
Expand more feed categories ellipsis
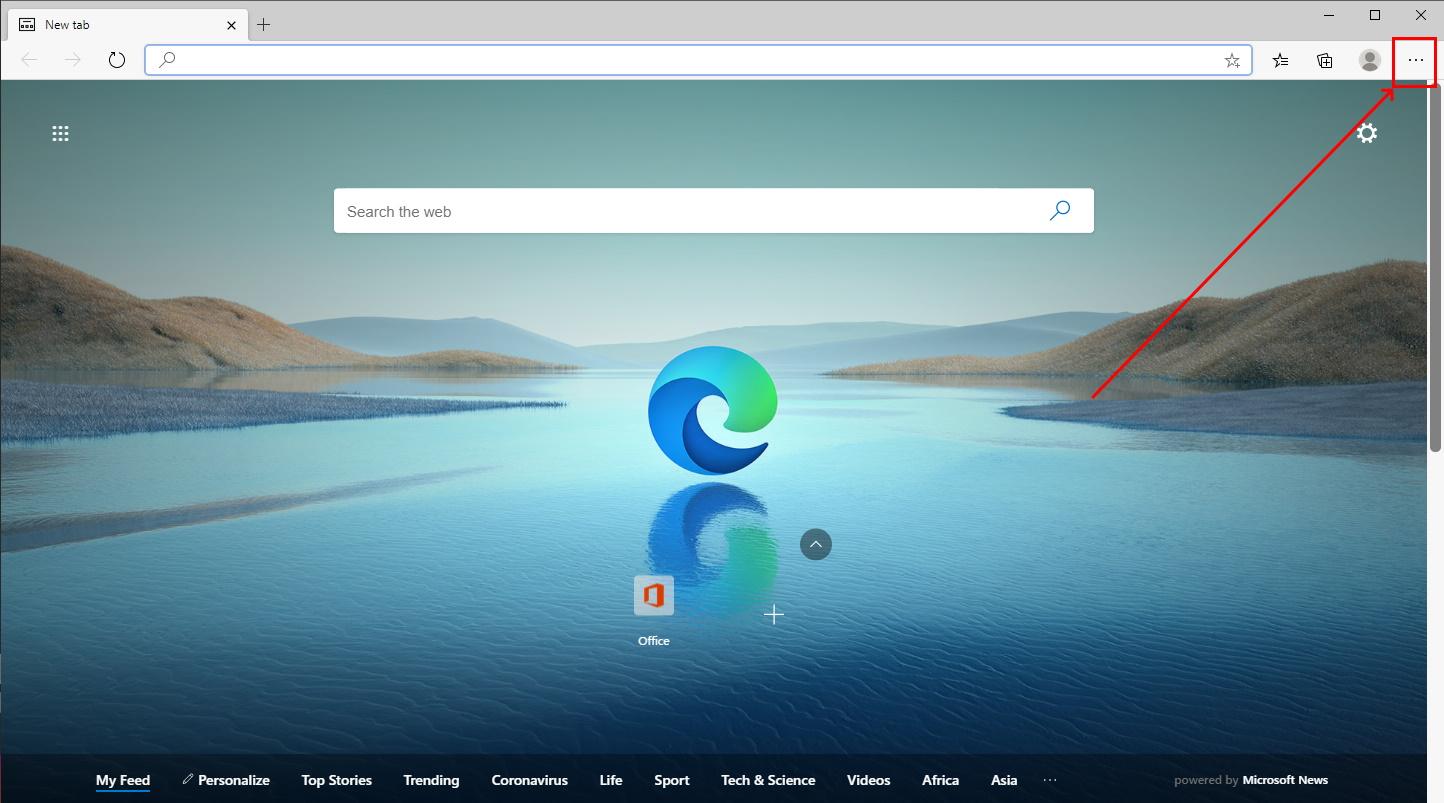pyautogui.click(x=1050, y=780)
